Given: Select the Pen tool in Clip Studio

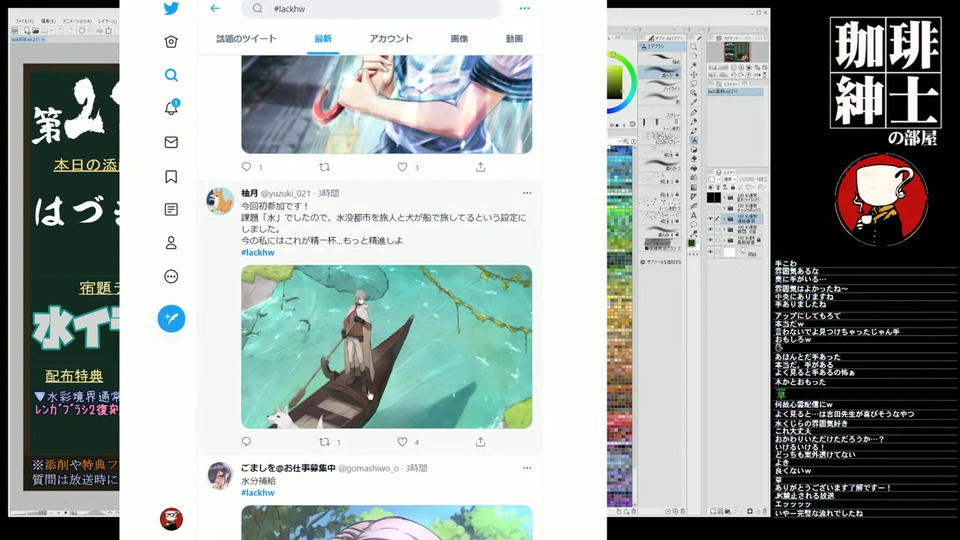Looking at the screenshot, I should click(694, 112).
